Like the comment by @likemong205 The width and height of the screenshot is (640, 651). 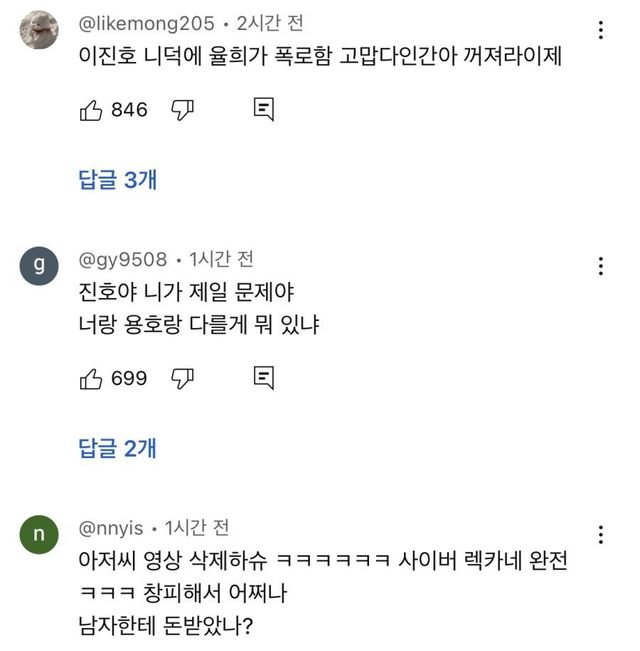point(91,110)
